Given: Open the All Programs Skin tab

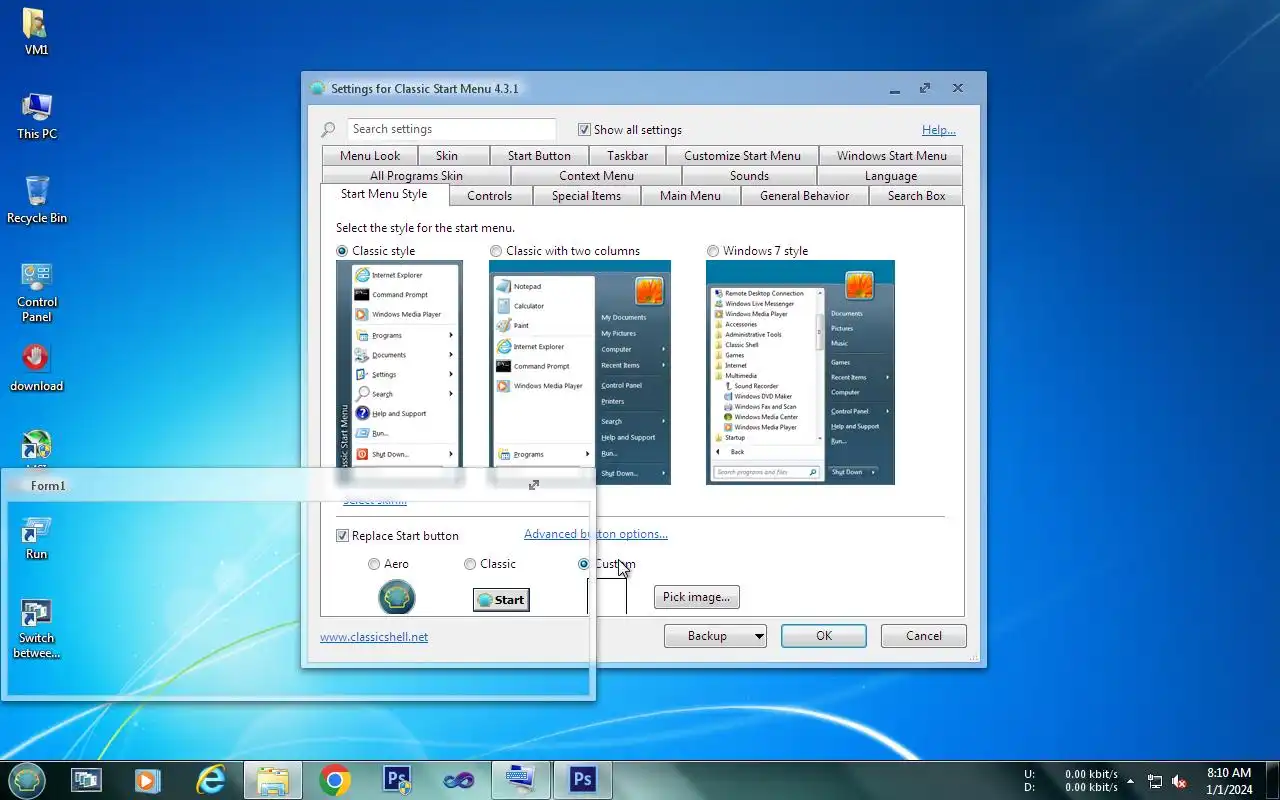Looking at the screenshot, I should 416,176.
